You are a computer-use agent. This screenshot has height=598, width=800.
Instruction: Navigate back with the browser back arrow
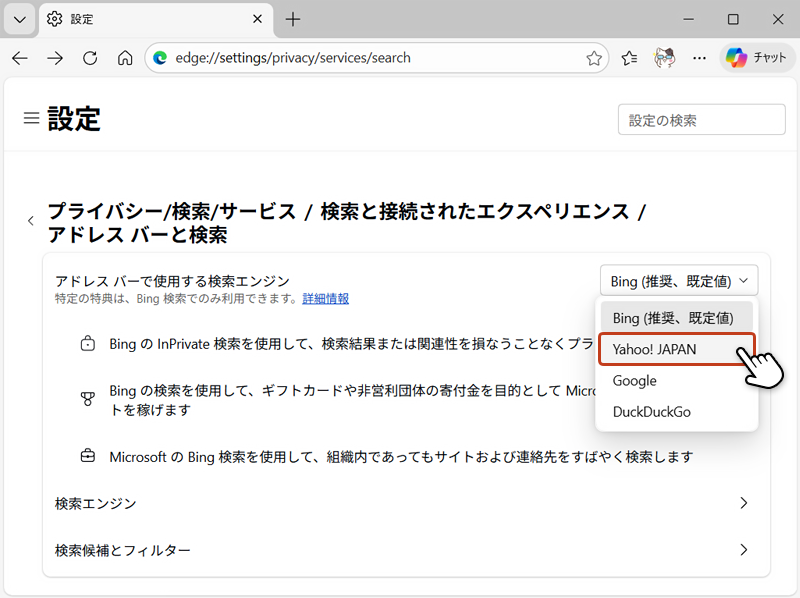20,58
